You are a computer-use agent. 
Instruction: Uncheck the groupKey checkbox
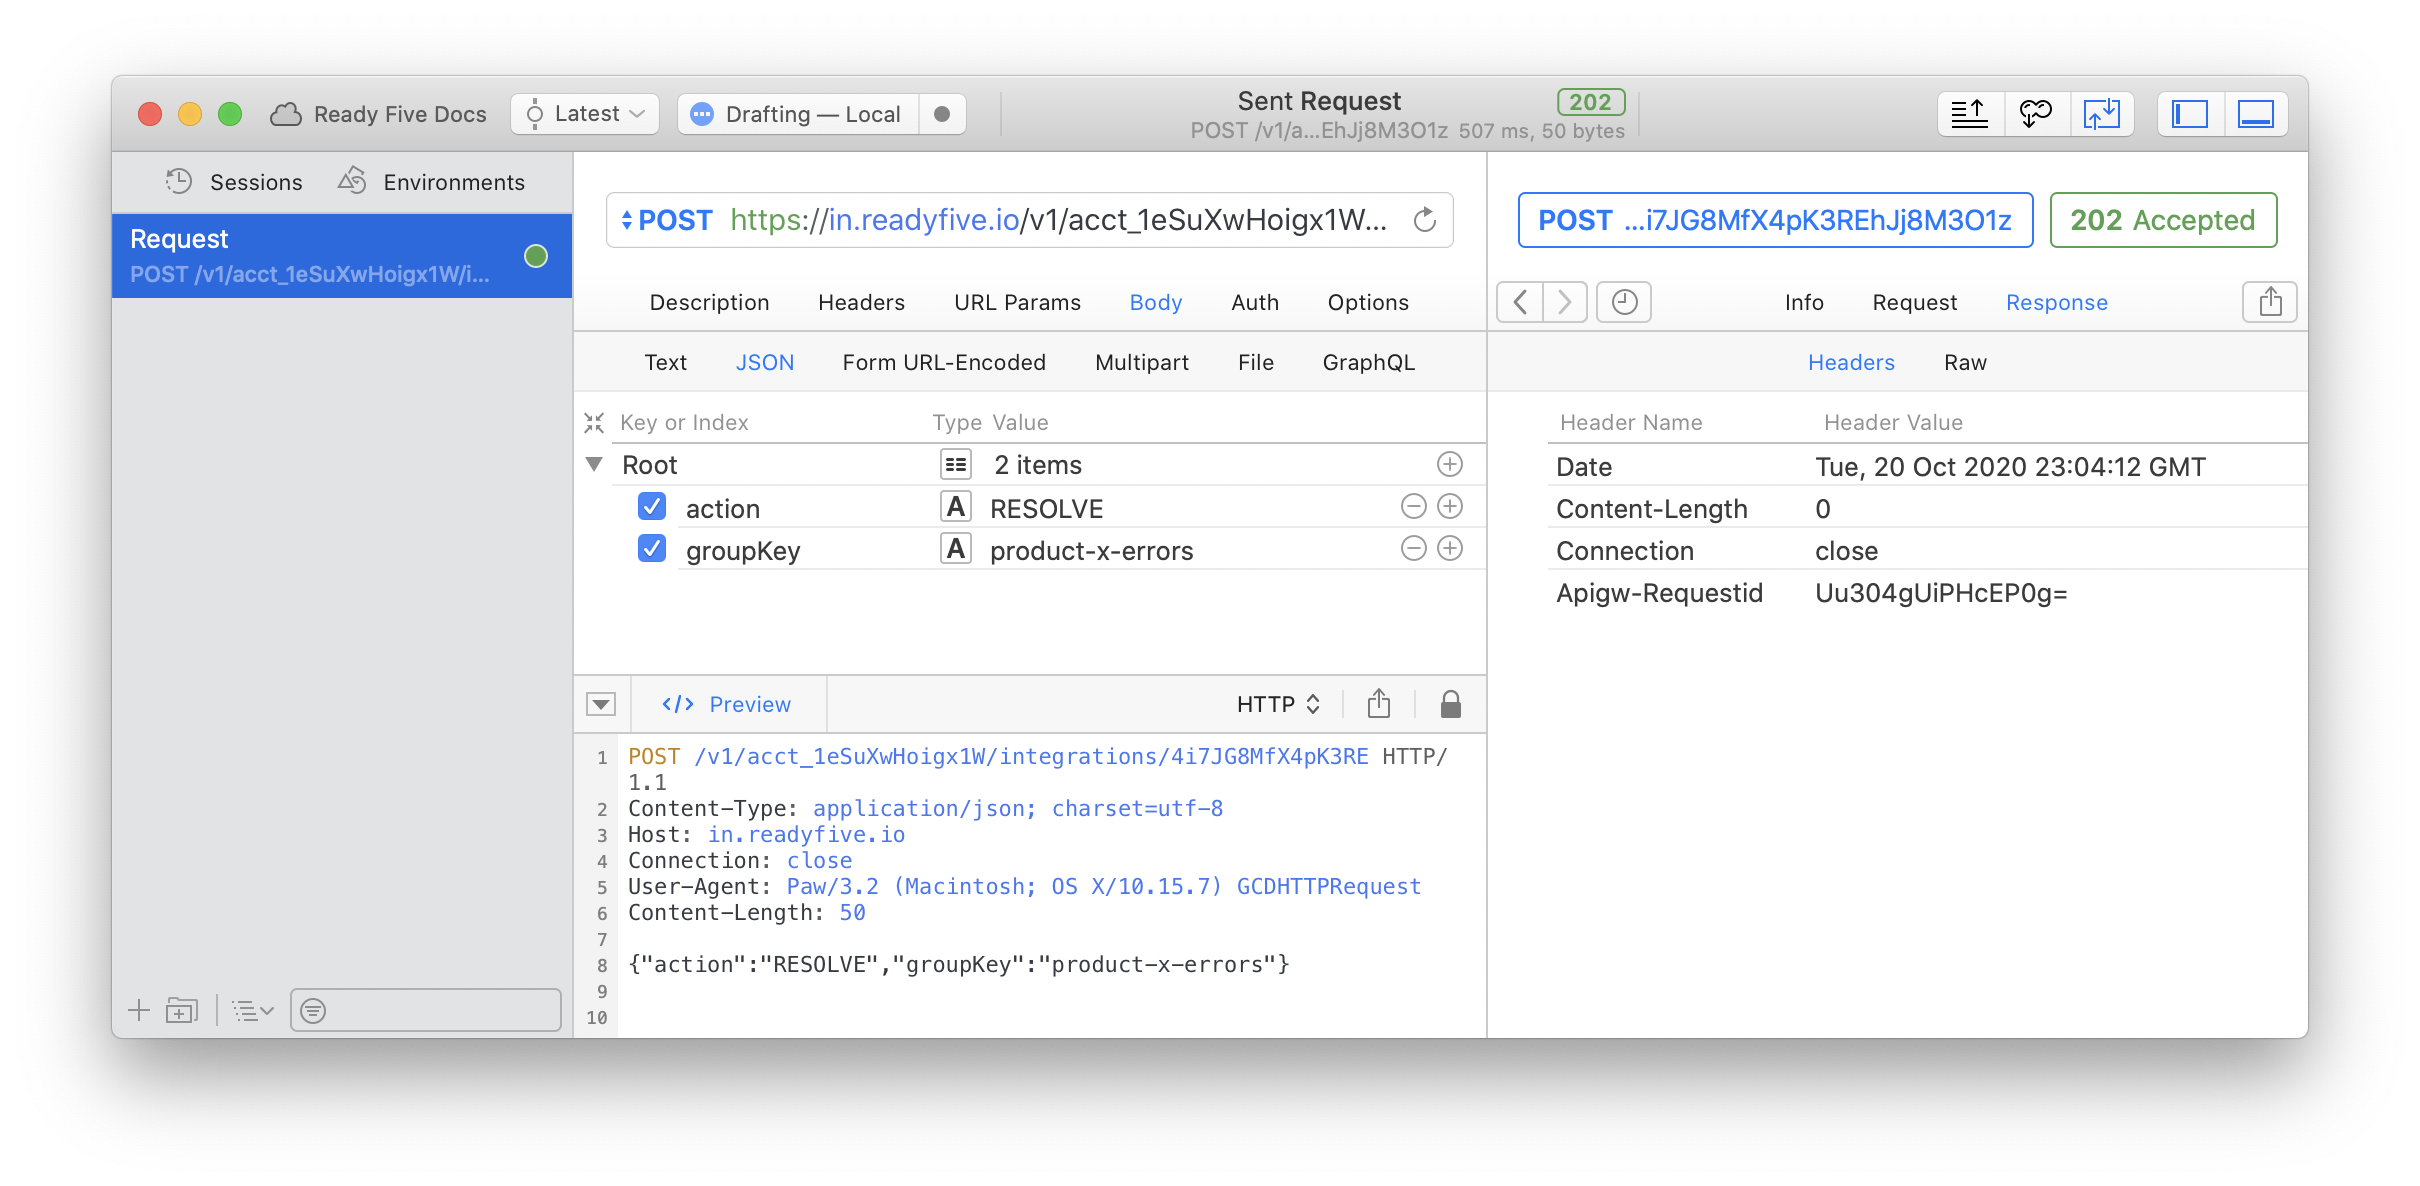point(652,549)
